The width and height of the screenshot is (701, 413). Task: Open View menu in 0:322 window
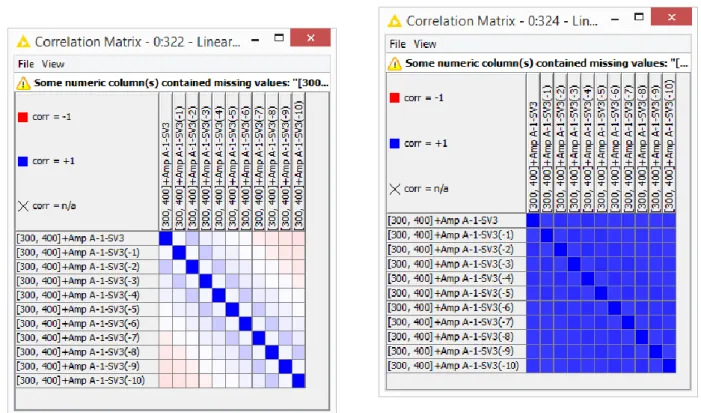53,64
